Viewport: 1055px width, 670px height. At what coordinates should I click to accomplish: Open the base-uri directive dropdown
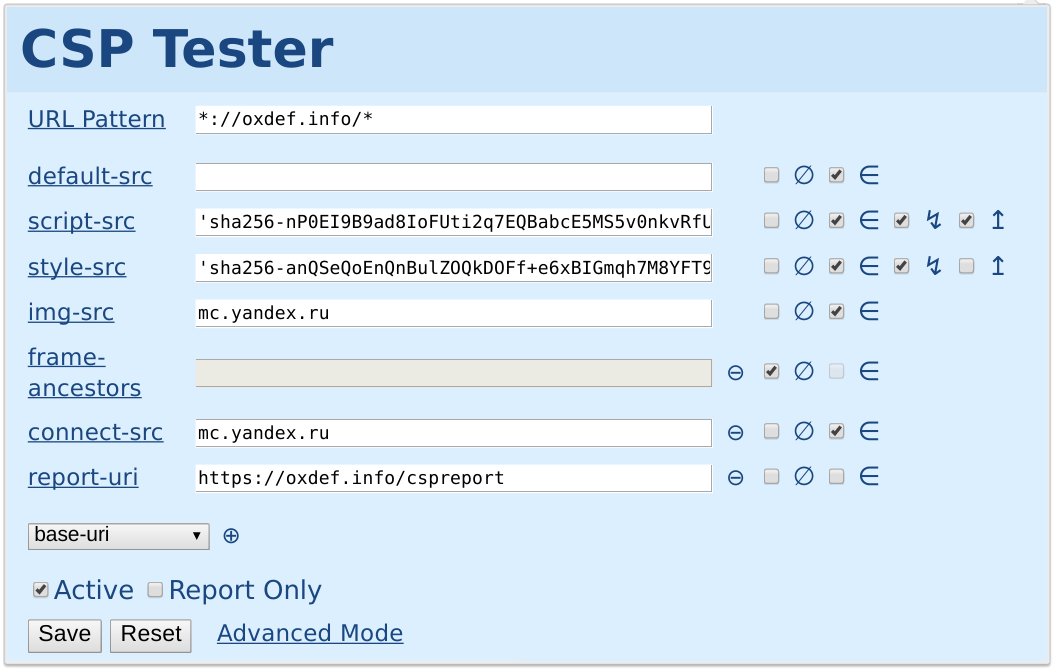[118, 536]
